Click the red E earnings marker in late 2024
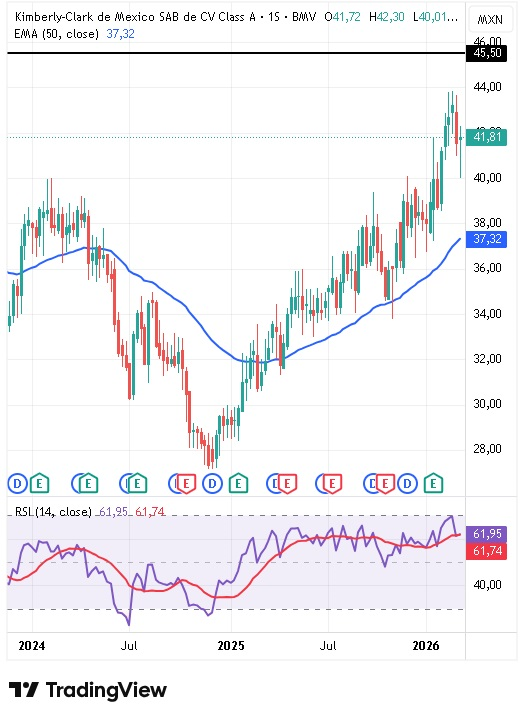527x707 pixels. [186, 484]
